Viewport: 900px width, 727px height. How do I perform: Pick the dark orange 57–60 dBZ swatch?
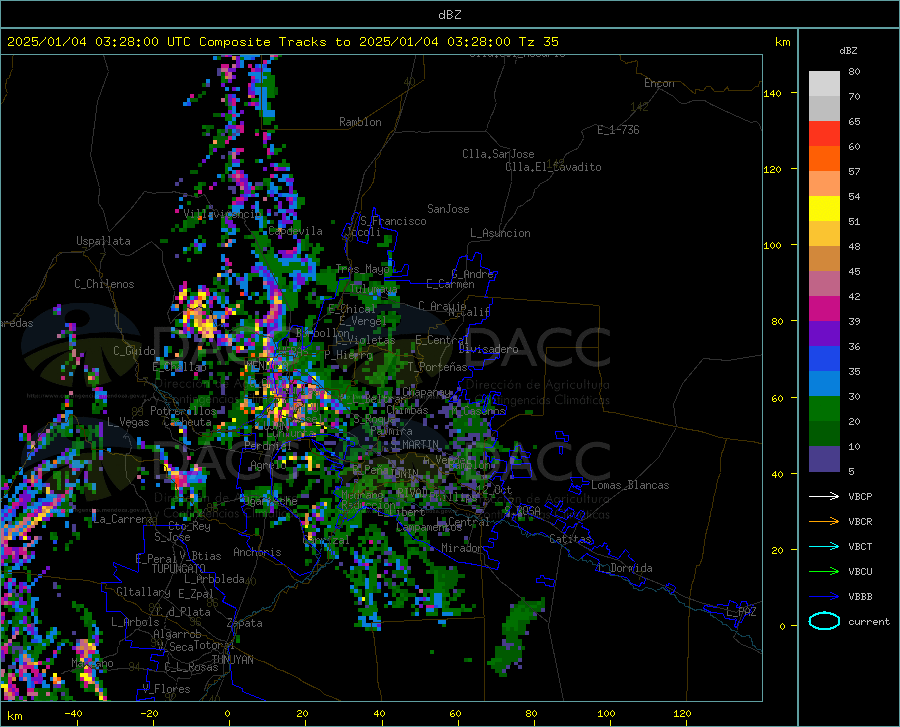coord(824,159)
